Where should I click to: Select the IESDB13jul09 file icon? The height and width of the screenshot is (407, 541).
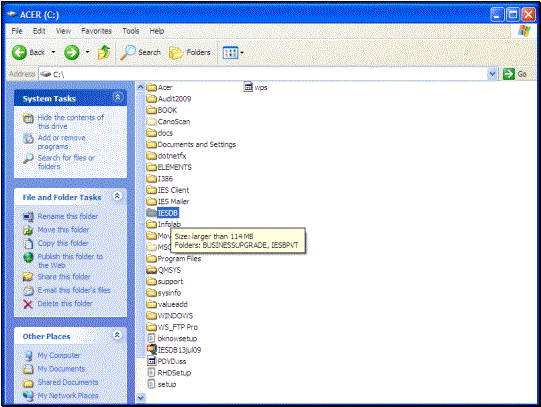pos(151,349)
